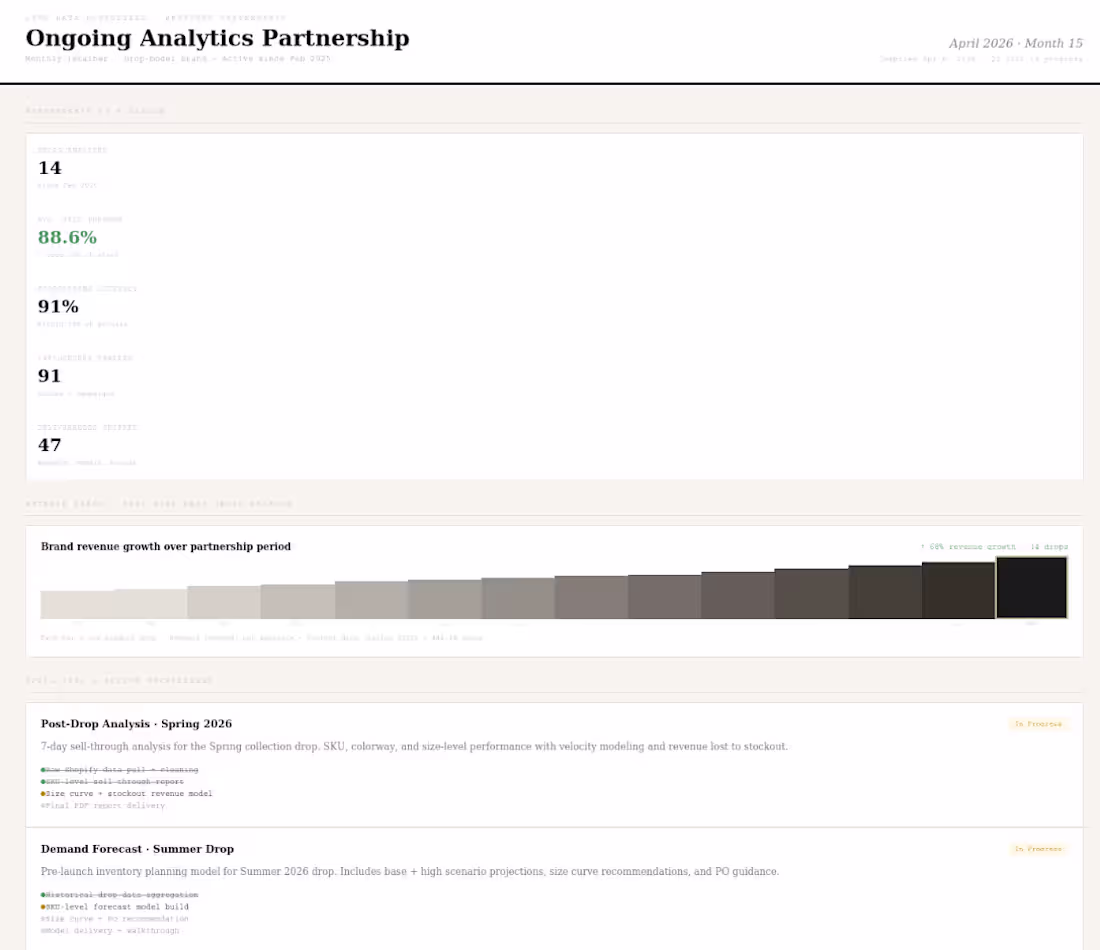Click the "47" deliverables shipped stat
Image resolution: width=1100 pixels, height=950 pixels.
49,444
